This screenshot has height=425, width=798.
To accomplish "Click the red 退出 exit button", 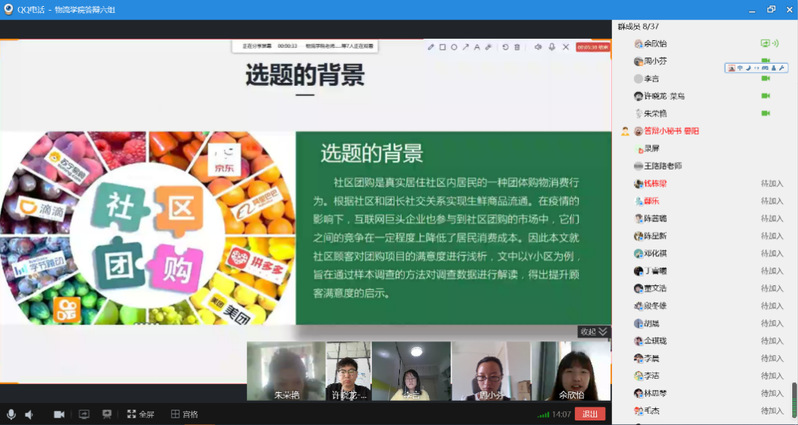I will pos(590,414).
